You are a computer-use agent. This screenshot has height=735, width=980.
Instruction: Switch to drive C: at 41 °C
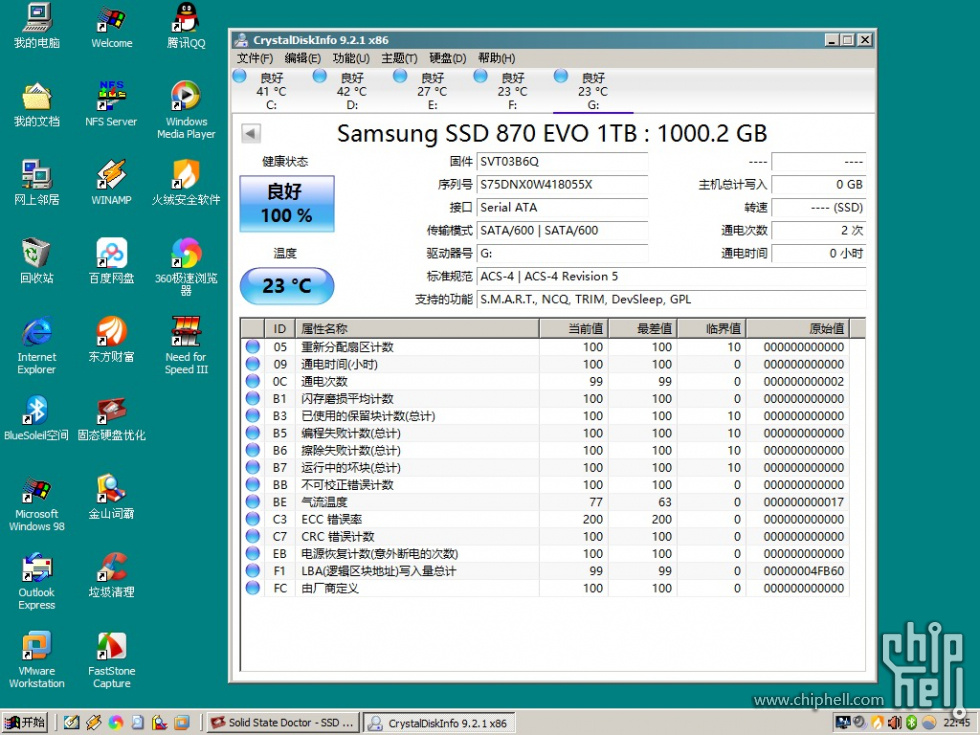tap(271, 91)
